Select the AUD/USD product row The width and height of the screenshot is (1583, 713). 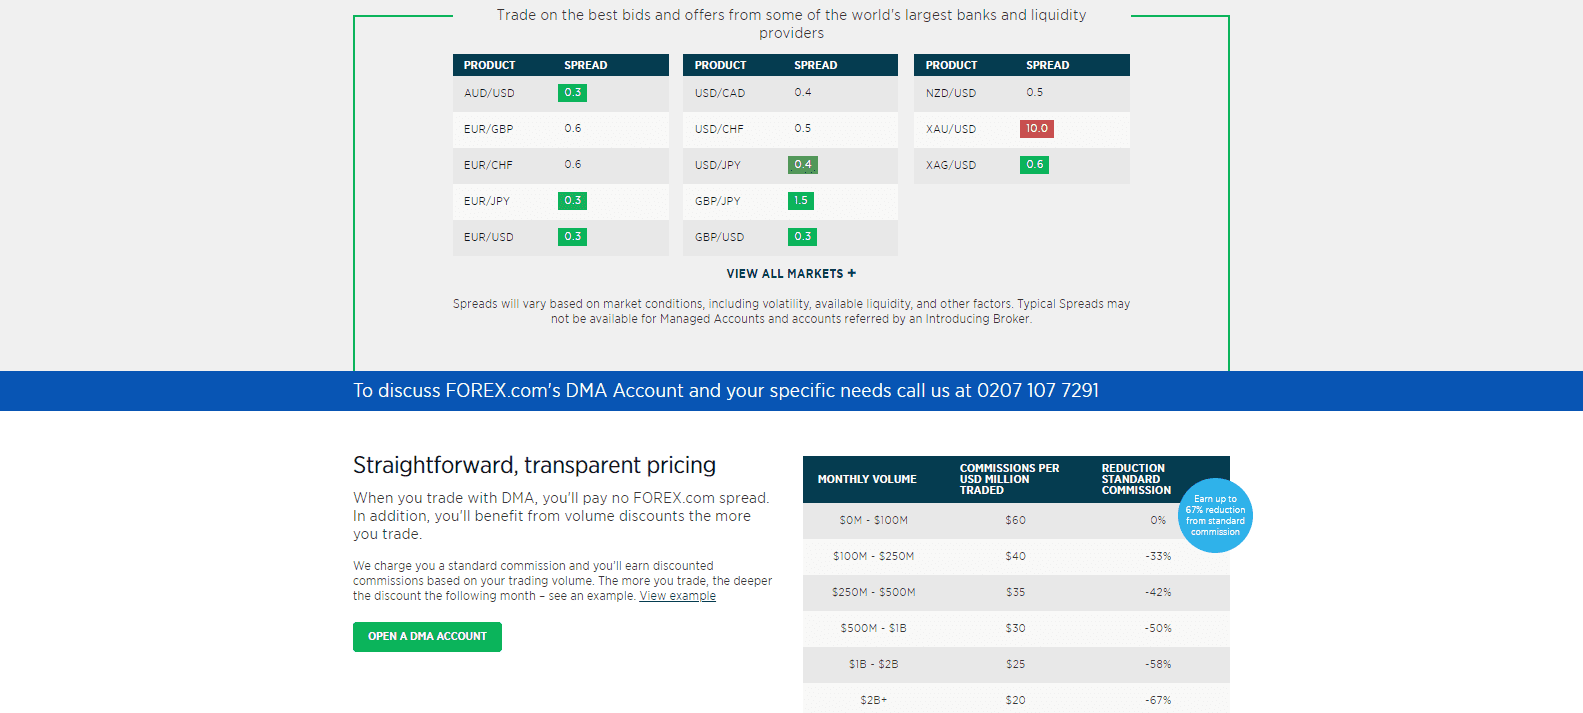561,93
